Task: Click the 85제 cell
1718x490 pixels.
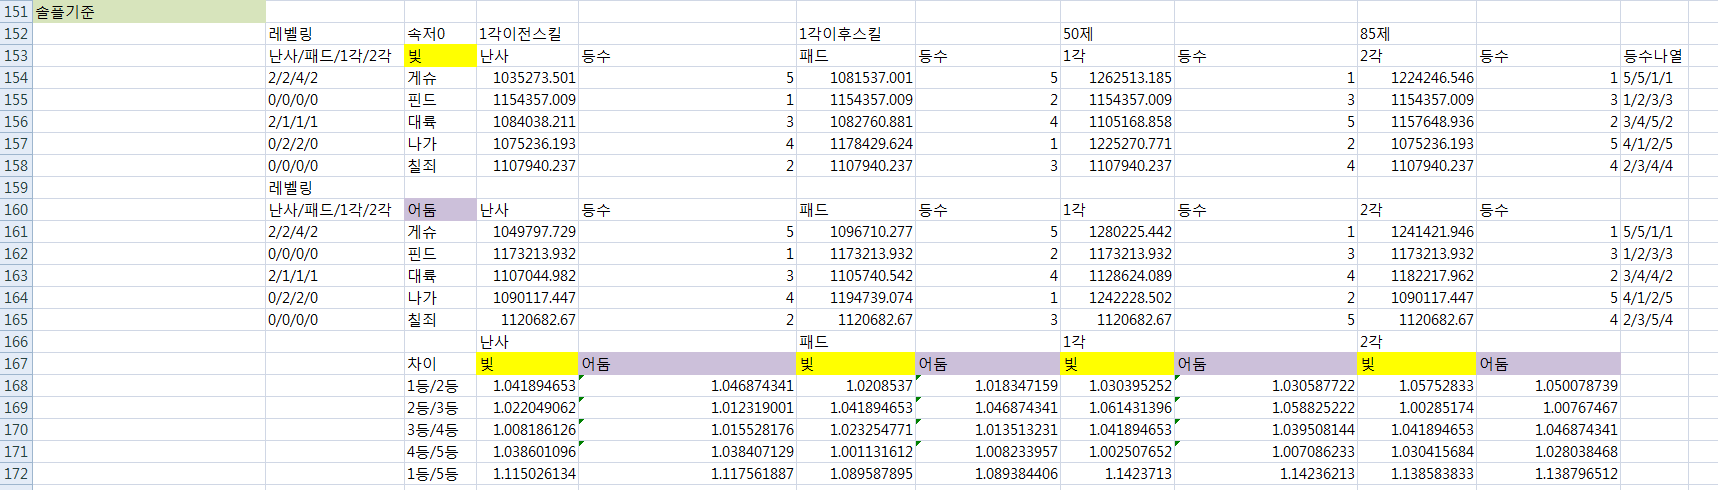Action: [x=1415, y=34]
